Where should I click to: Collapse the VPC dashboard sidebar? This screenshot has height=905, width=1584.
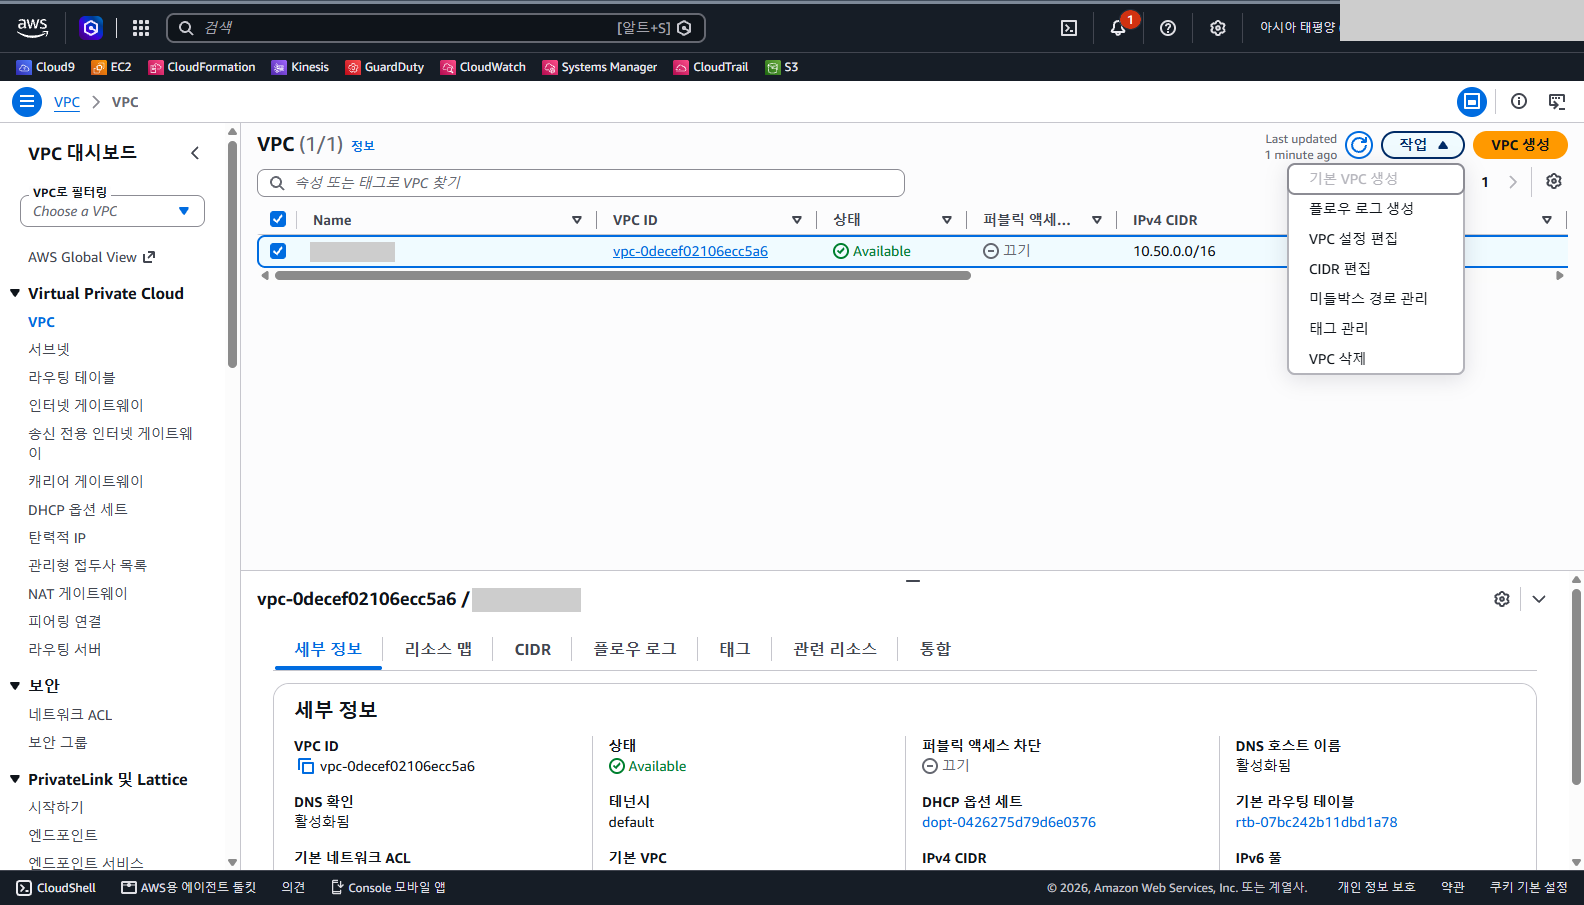point(195,153)
